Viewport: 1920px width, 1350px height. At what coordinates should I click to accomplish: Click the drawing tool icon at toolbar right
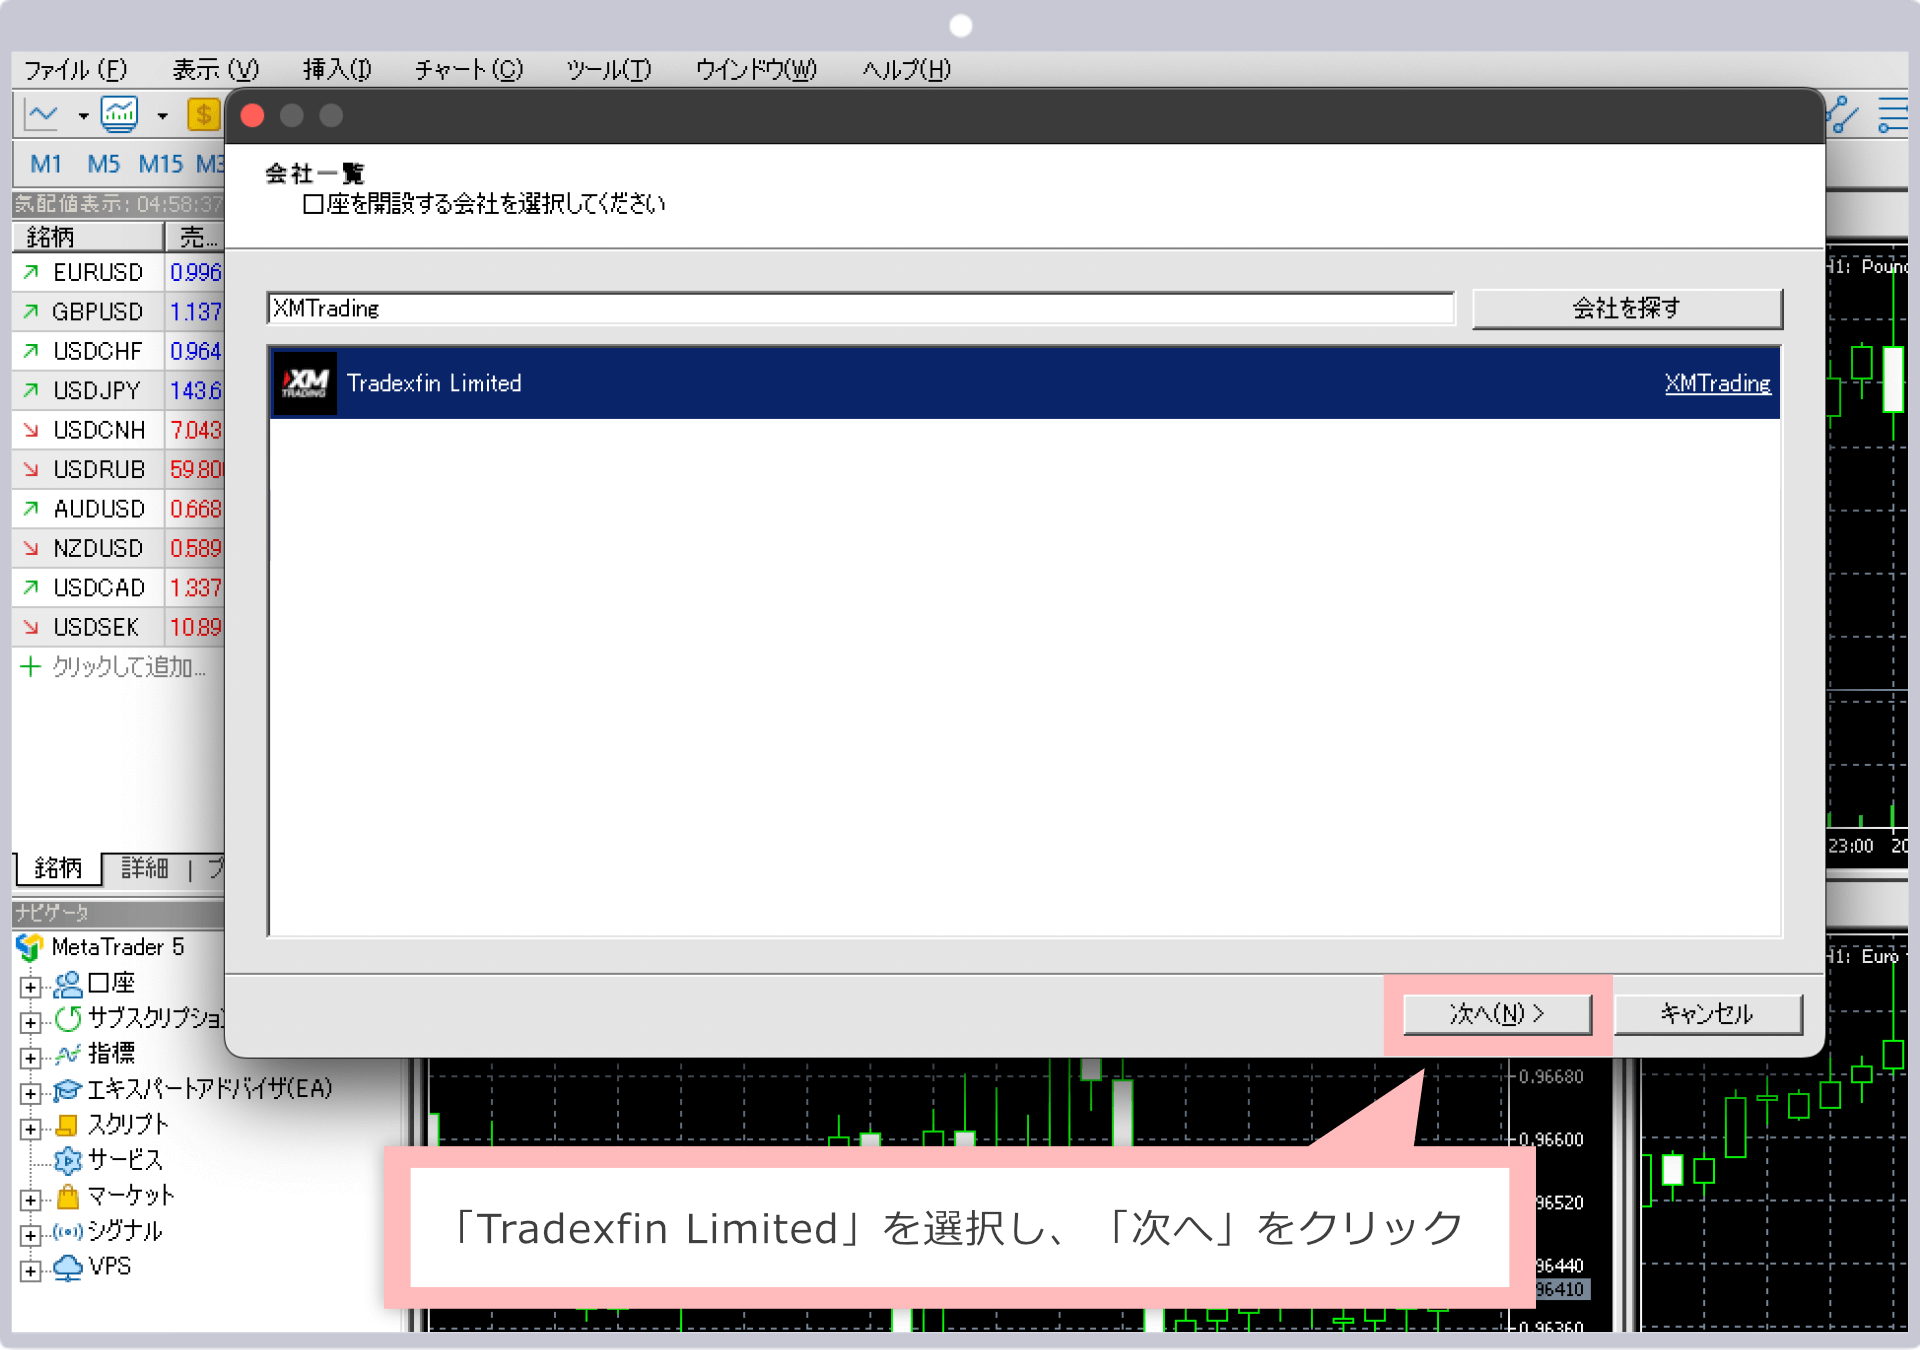[1842, 115]
